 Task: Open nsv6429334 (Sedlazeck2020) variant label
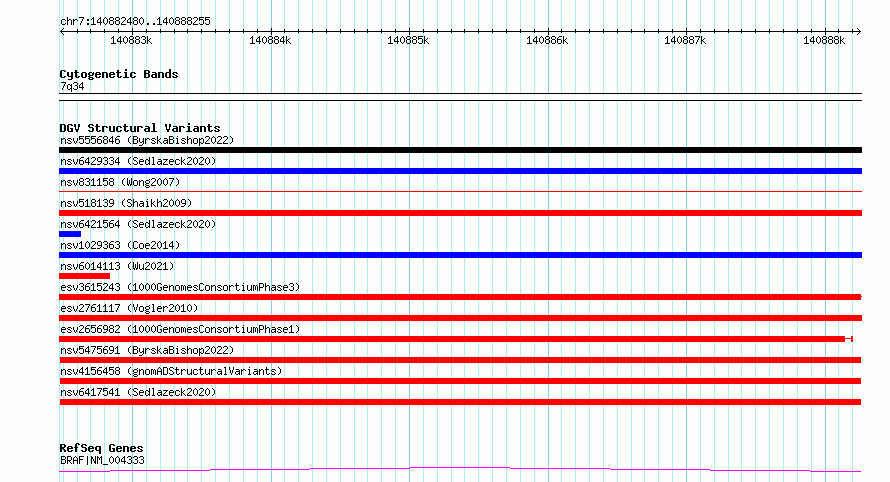coord(138,161)
